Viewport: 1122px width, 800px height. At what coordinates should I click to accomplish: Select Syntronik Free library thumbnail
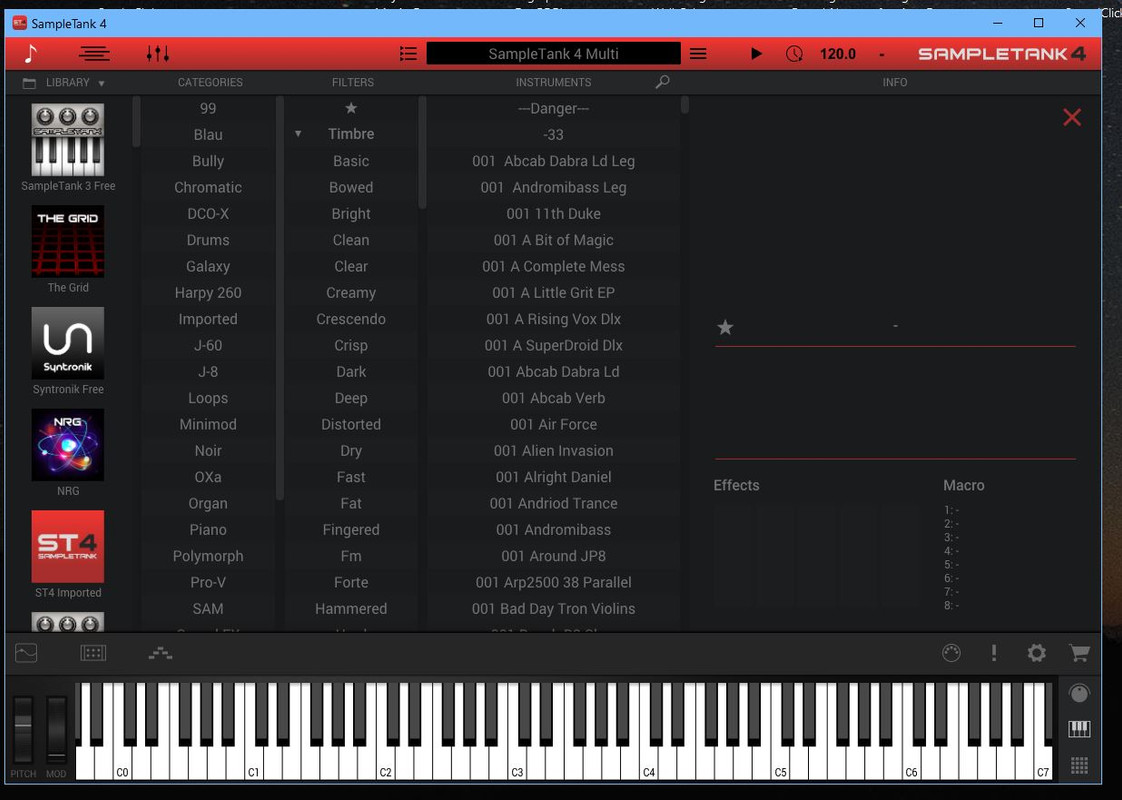pos(68,343)
